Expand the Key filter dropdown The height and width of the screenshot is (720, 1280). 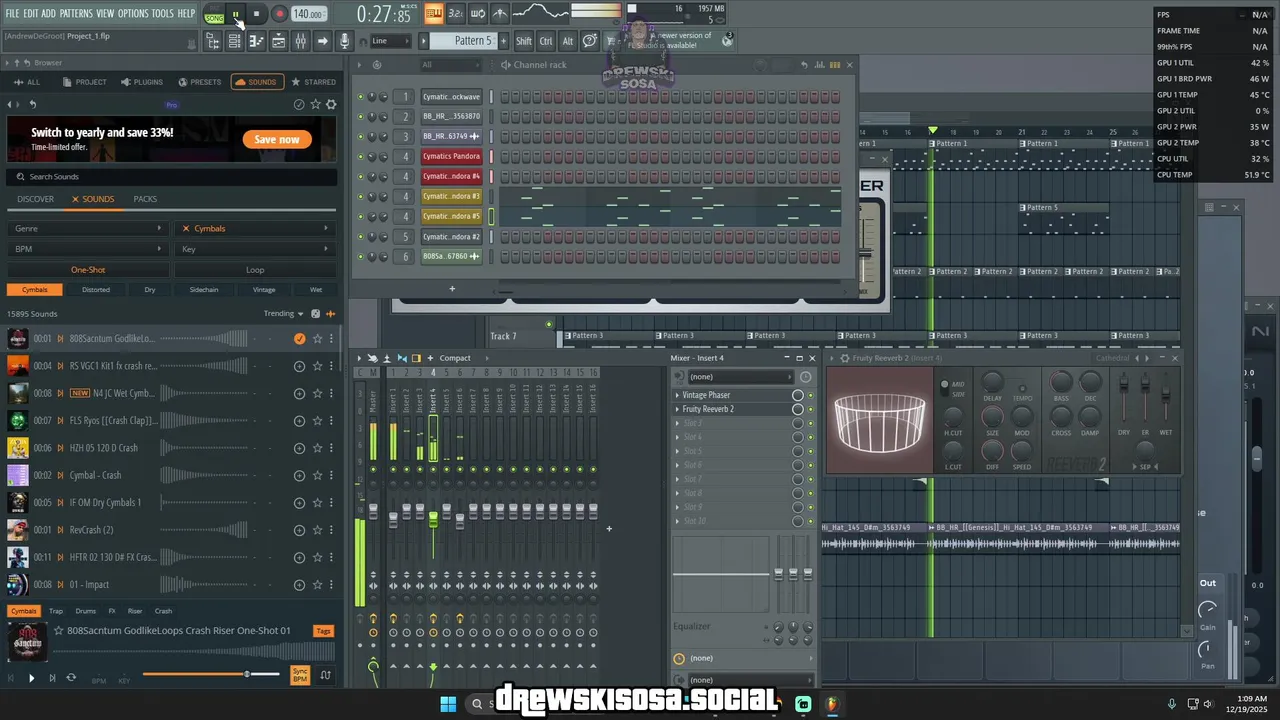coord(254,249)
